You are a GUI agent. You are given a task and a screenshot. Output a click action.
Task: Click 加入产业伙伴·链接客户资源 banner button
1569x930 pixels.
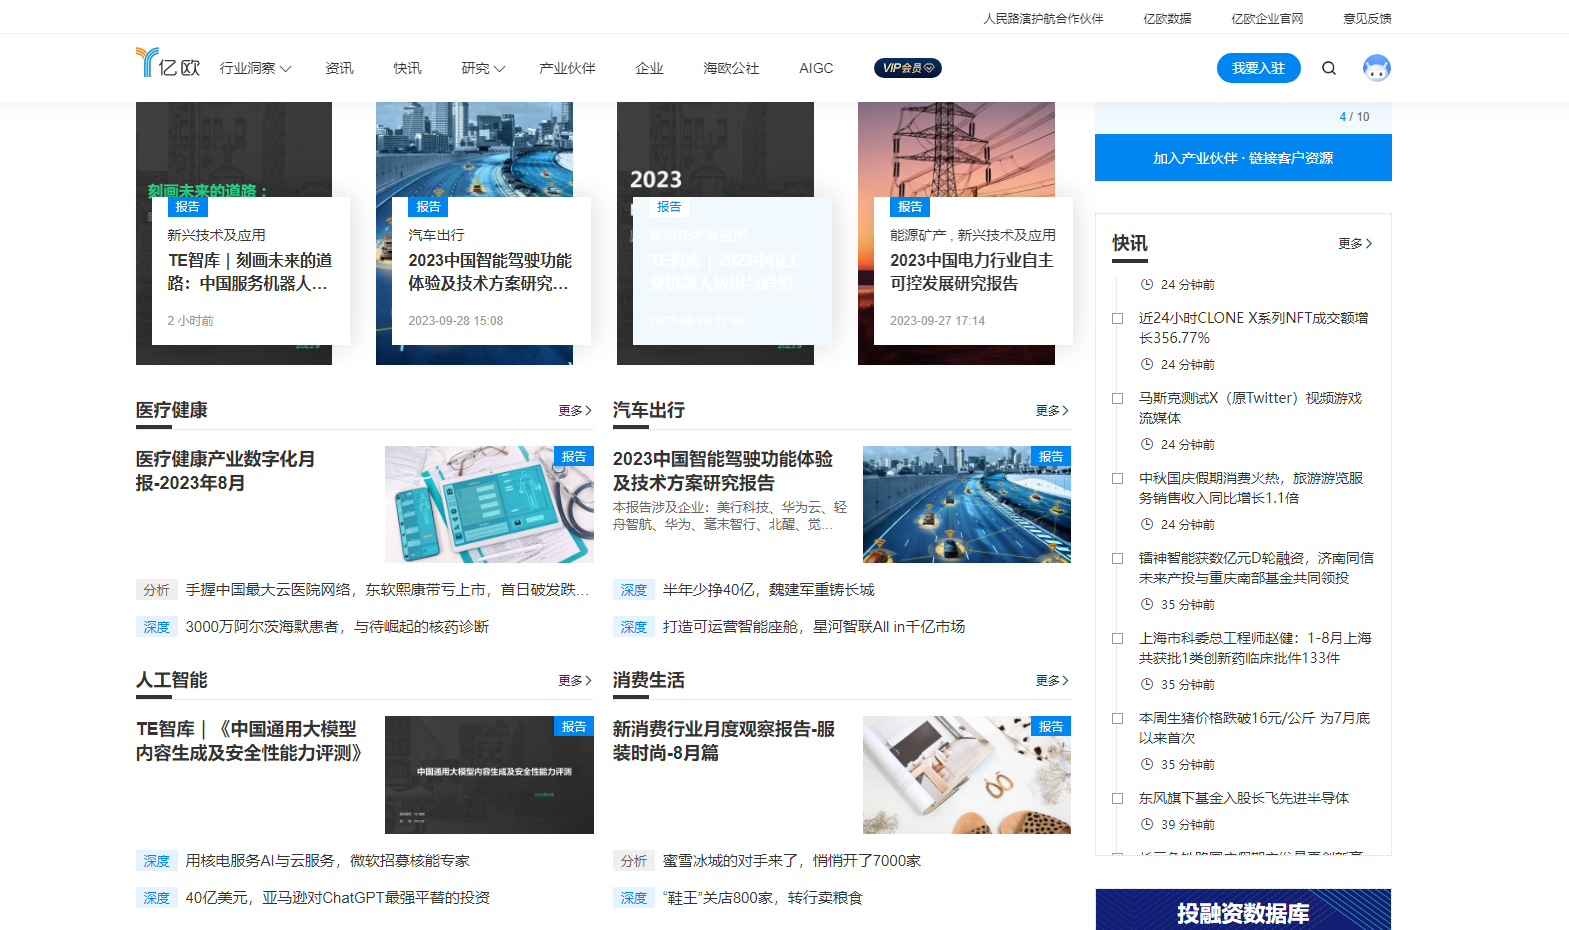[x=1243, y=158]
